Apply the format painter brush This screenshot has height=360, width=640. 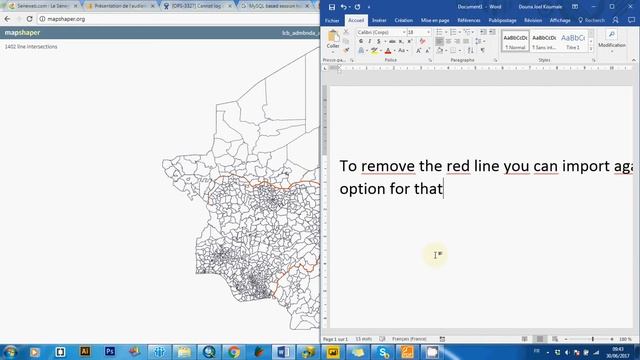[x=346, y=50]
